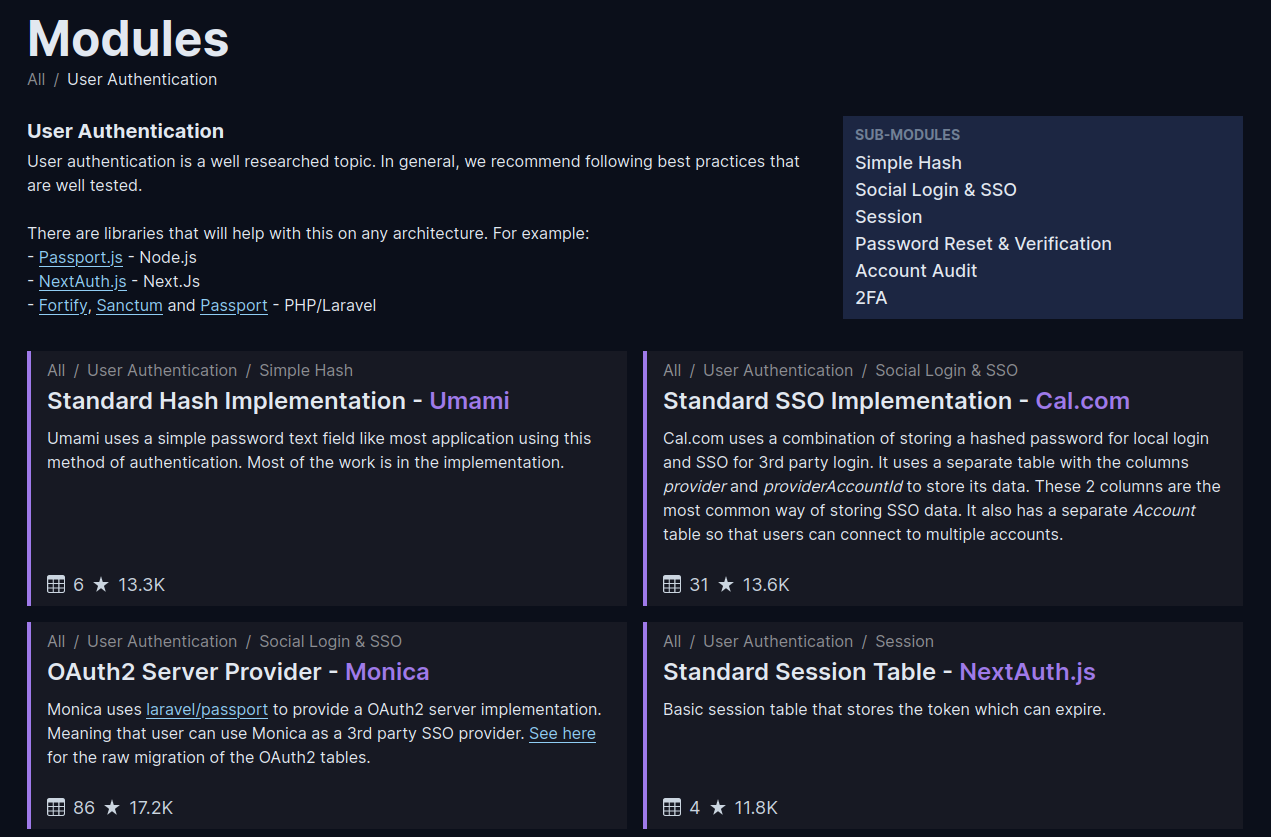Click the See here link in Monica card
This screenshot has width=1271, height=837.
pyautogui.click(x=562, y=733)
